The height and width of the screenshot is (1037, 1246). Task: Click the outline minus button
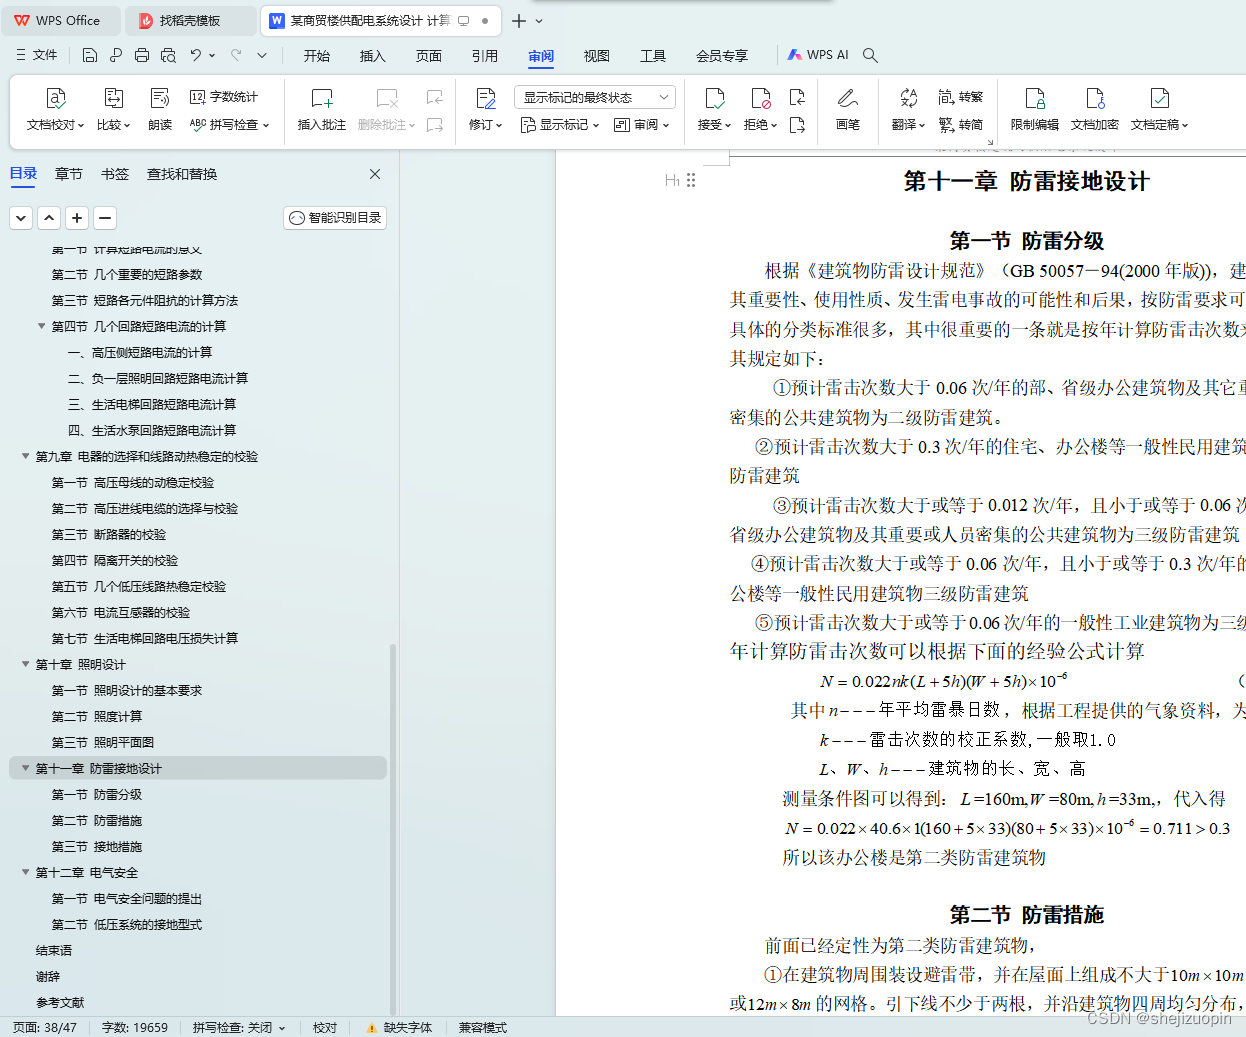(x=105, y=218)
